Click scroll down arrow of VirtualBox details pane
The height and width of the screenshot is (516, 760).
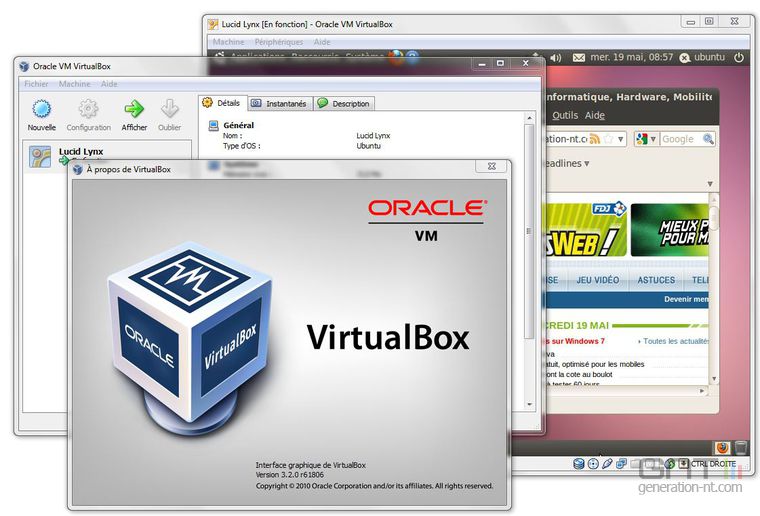pos(529,404)
